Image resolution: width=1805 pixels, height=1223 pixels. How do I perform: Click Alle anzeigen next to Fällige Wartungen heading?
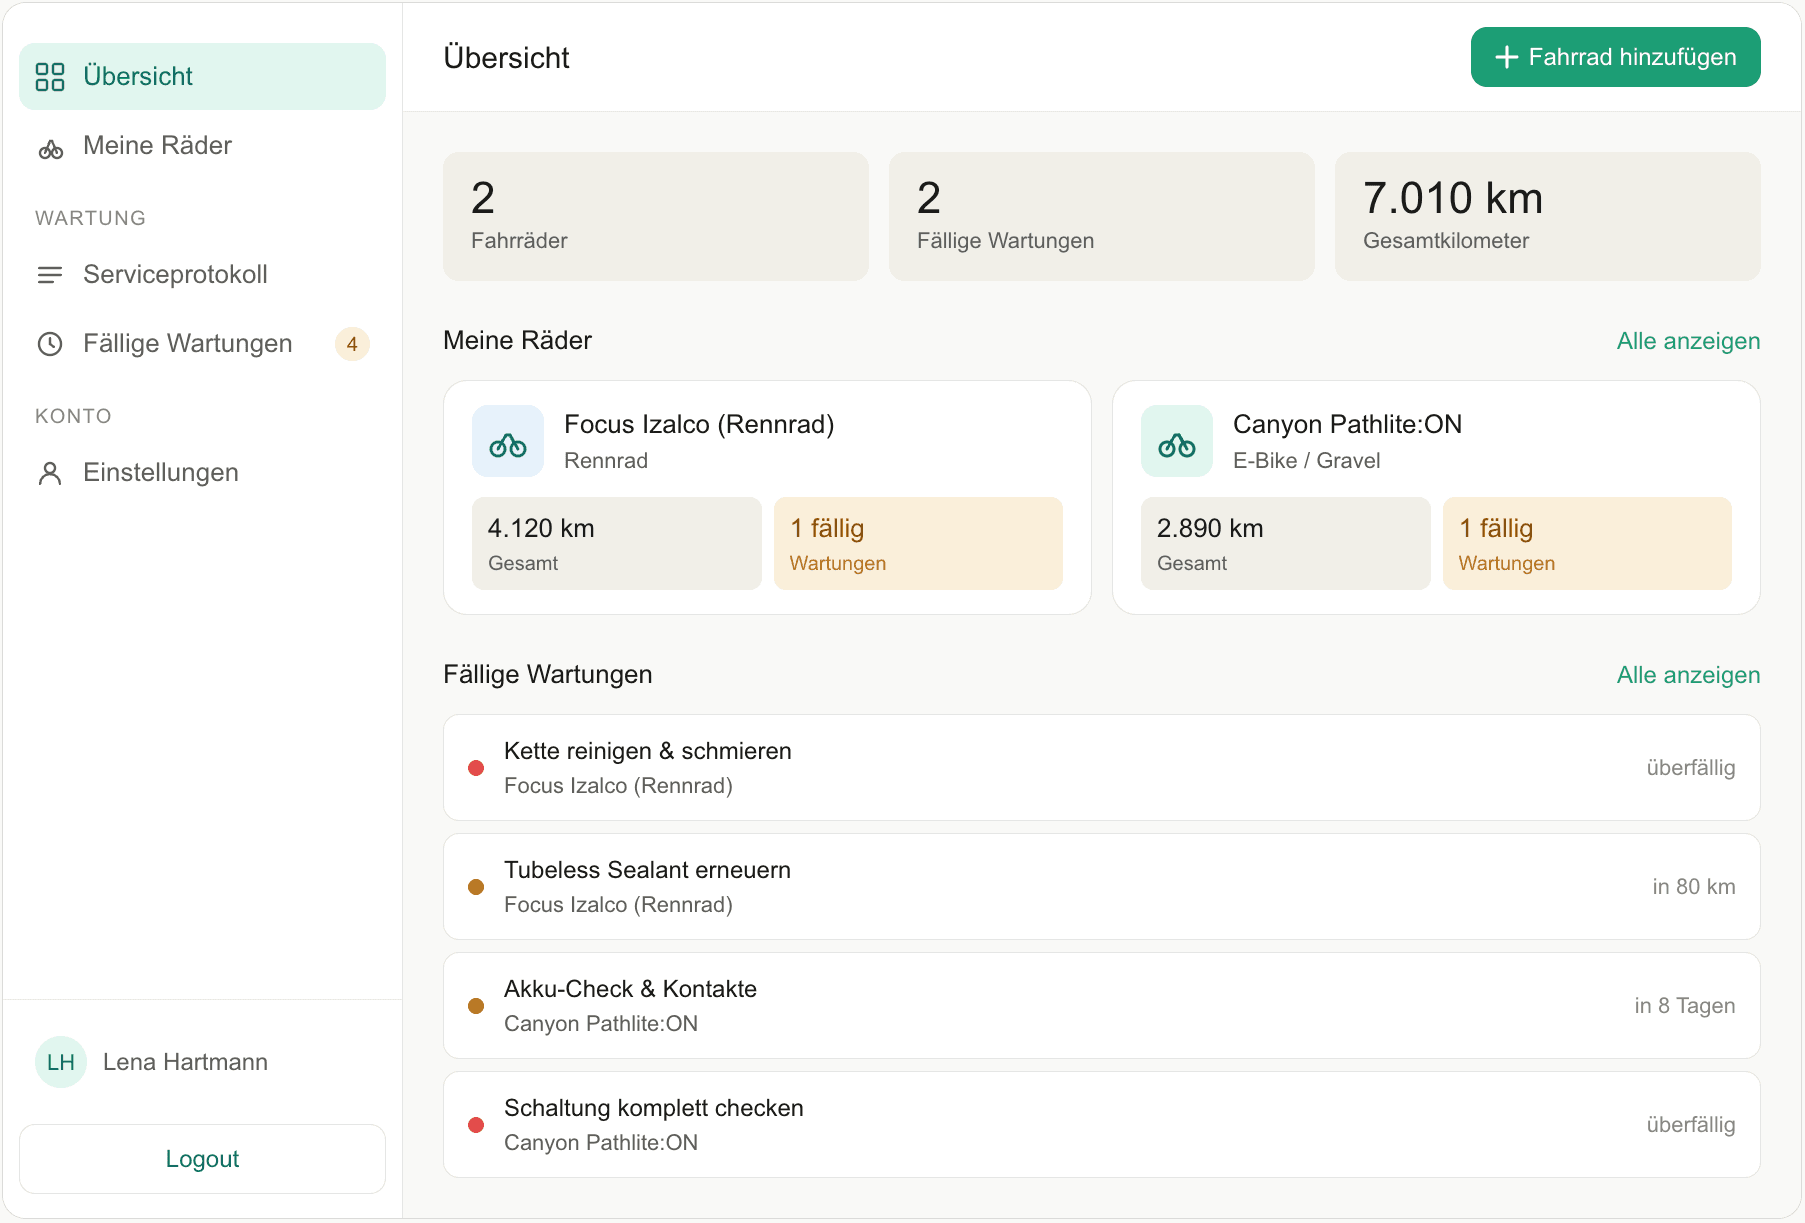pyautogui.click(x=1688, y=675)
